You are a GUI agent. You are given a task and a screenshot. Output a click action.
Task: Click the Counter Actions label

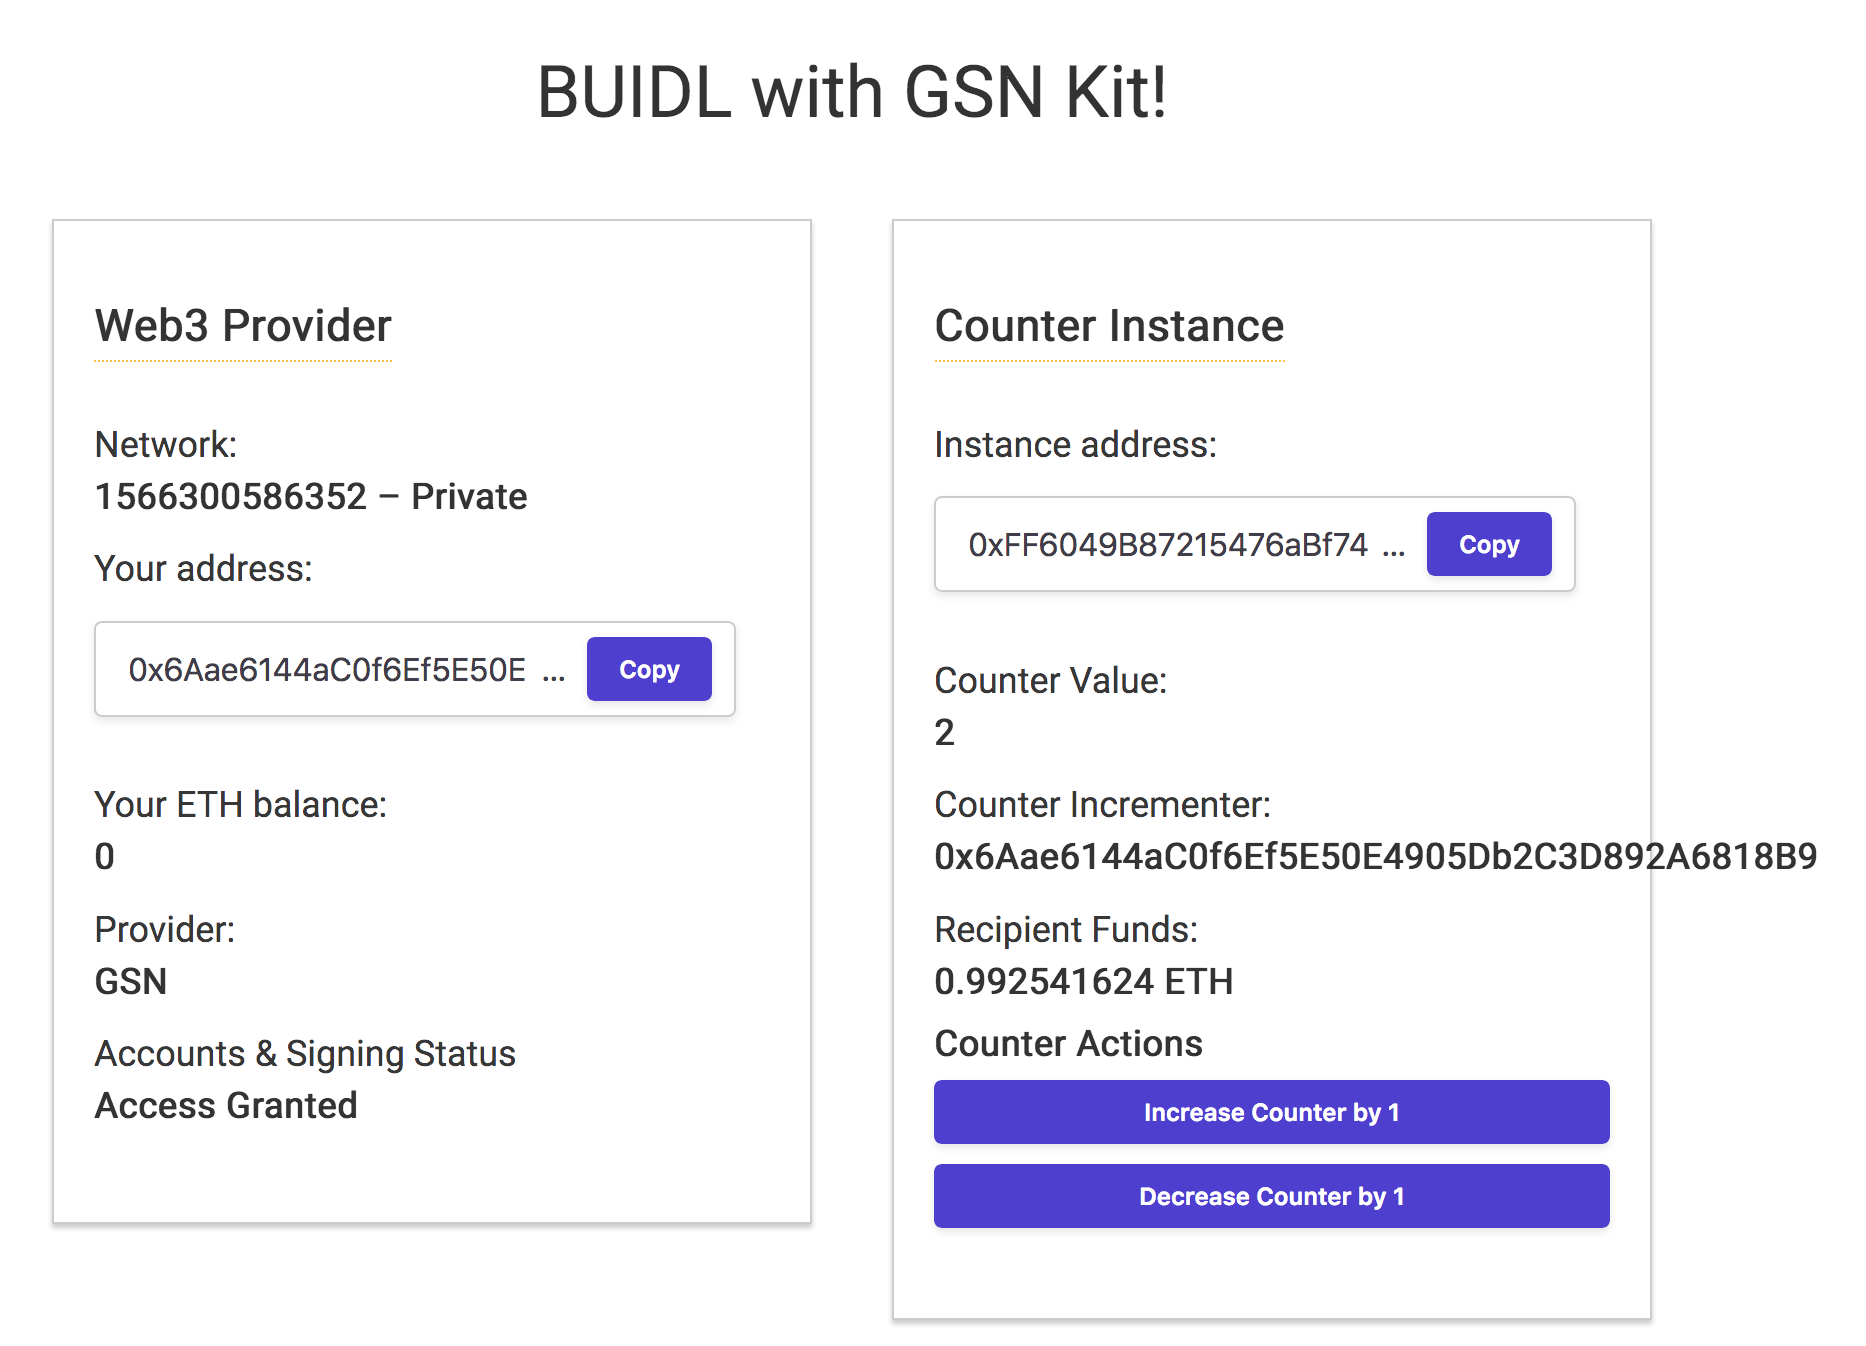tap(1068, 1044)
